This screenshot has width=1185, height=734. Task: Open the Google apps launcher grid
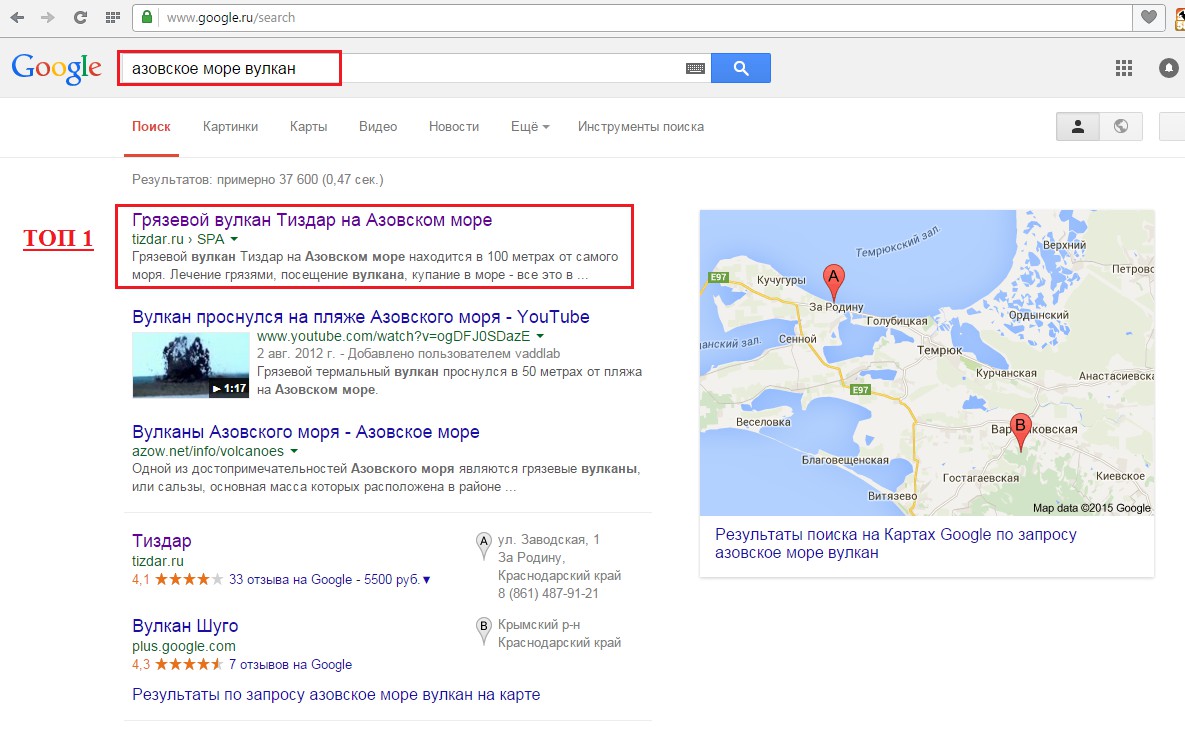[1124, 68]
